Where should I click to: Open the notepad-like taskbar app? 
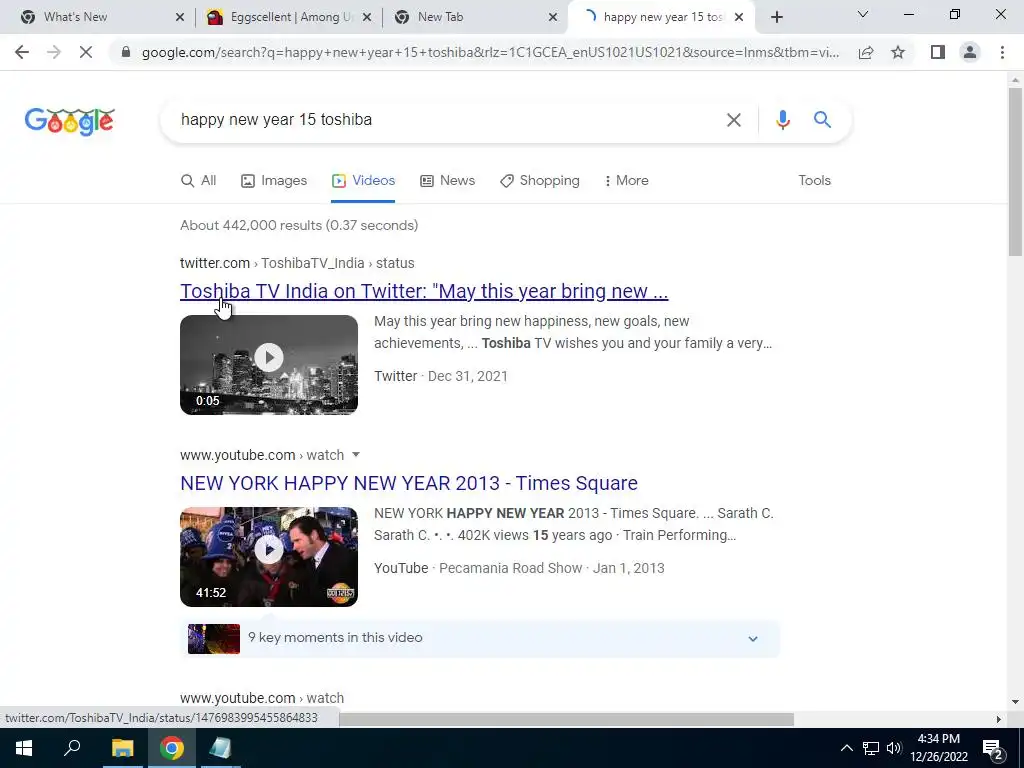pos(220,748)
